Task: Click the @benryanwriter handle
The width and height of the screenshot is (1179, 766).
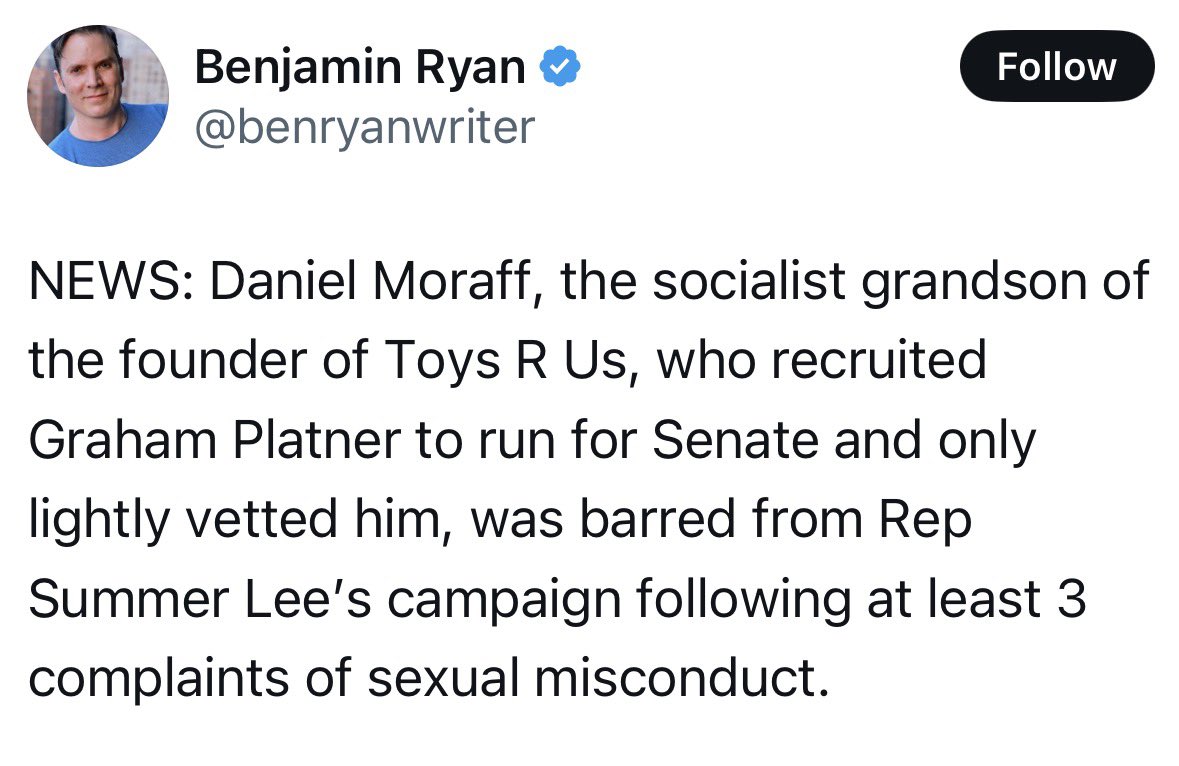Action: [x=365, y=127]
